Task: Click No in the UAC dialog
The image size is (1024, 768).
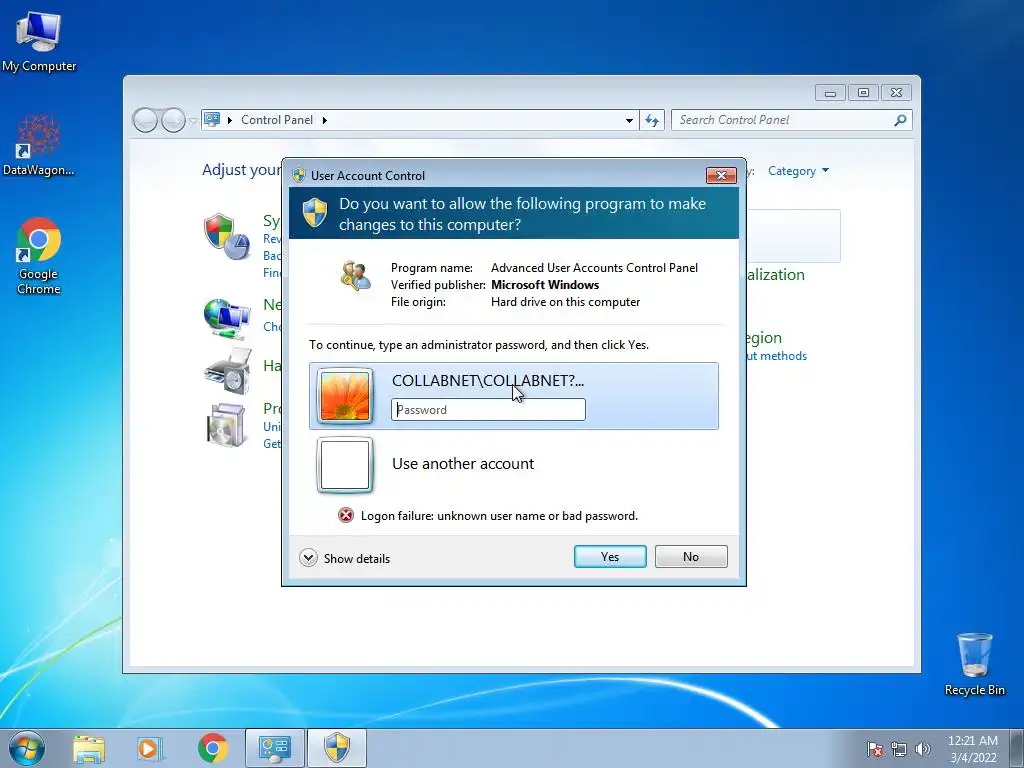Action: (x=691, y=556)
